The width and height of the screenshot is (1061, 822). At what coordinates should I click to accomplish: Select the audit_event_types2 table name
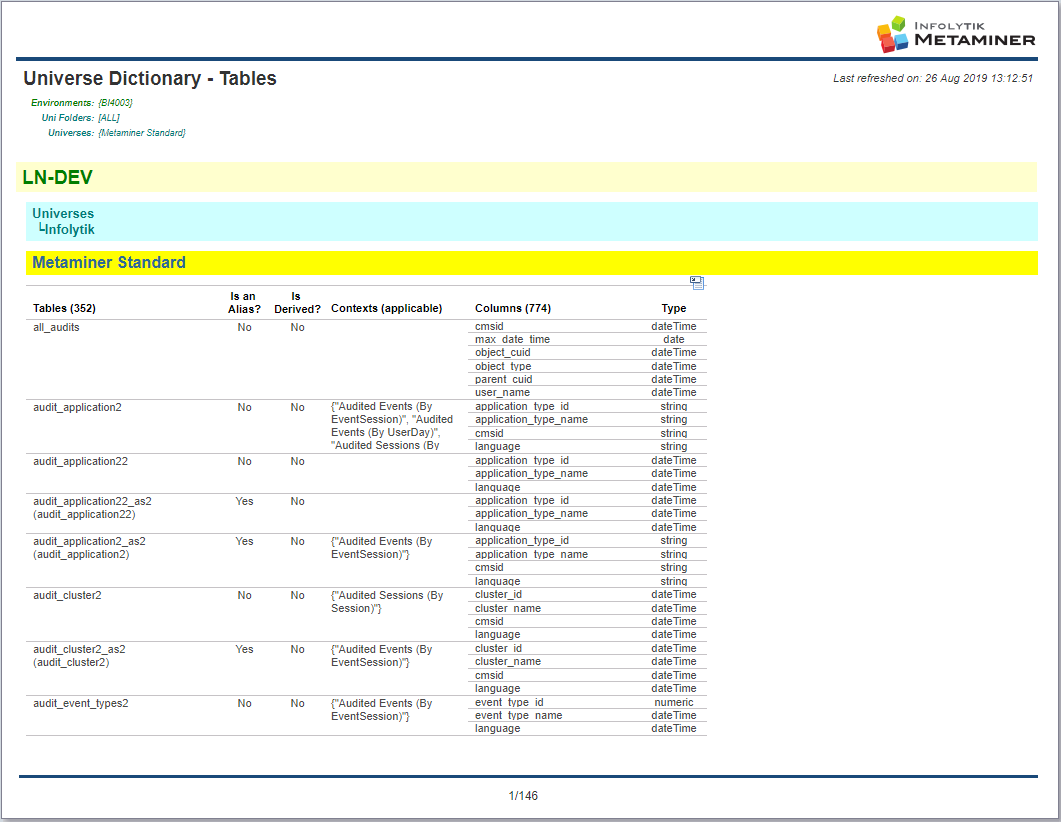[81, 704]
